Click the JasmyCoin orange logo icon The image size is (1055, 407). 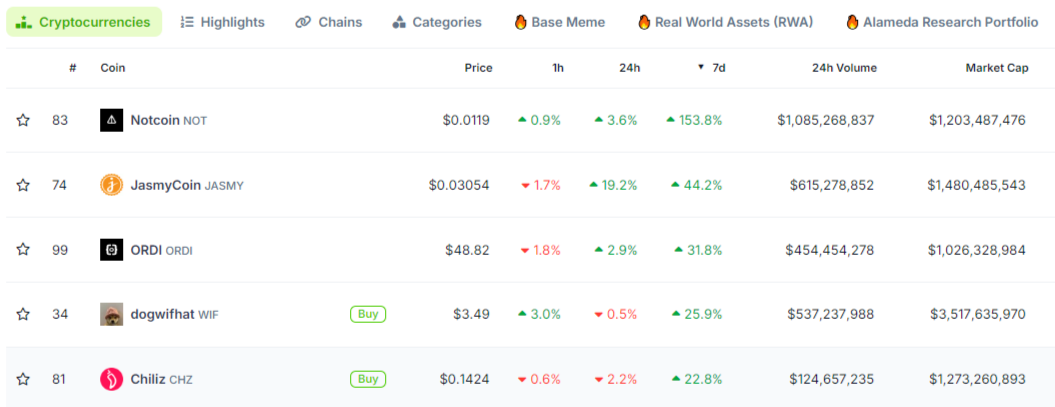(112, 185)
